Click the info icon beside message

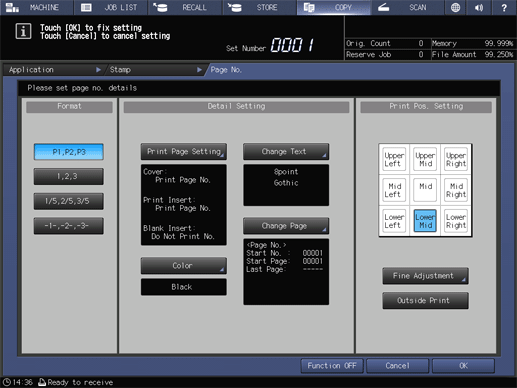pyautogui.click(x=23, y=31)
